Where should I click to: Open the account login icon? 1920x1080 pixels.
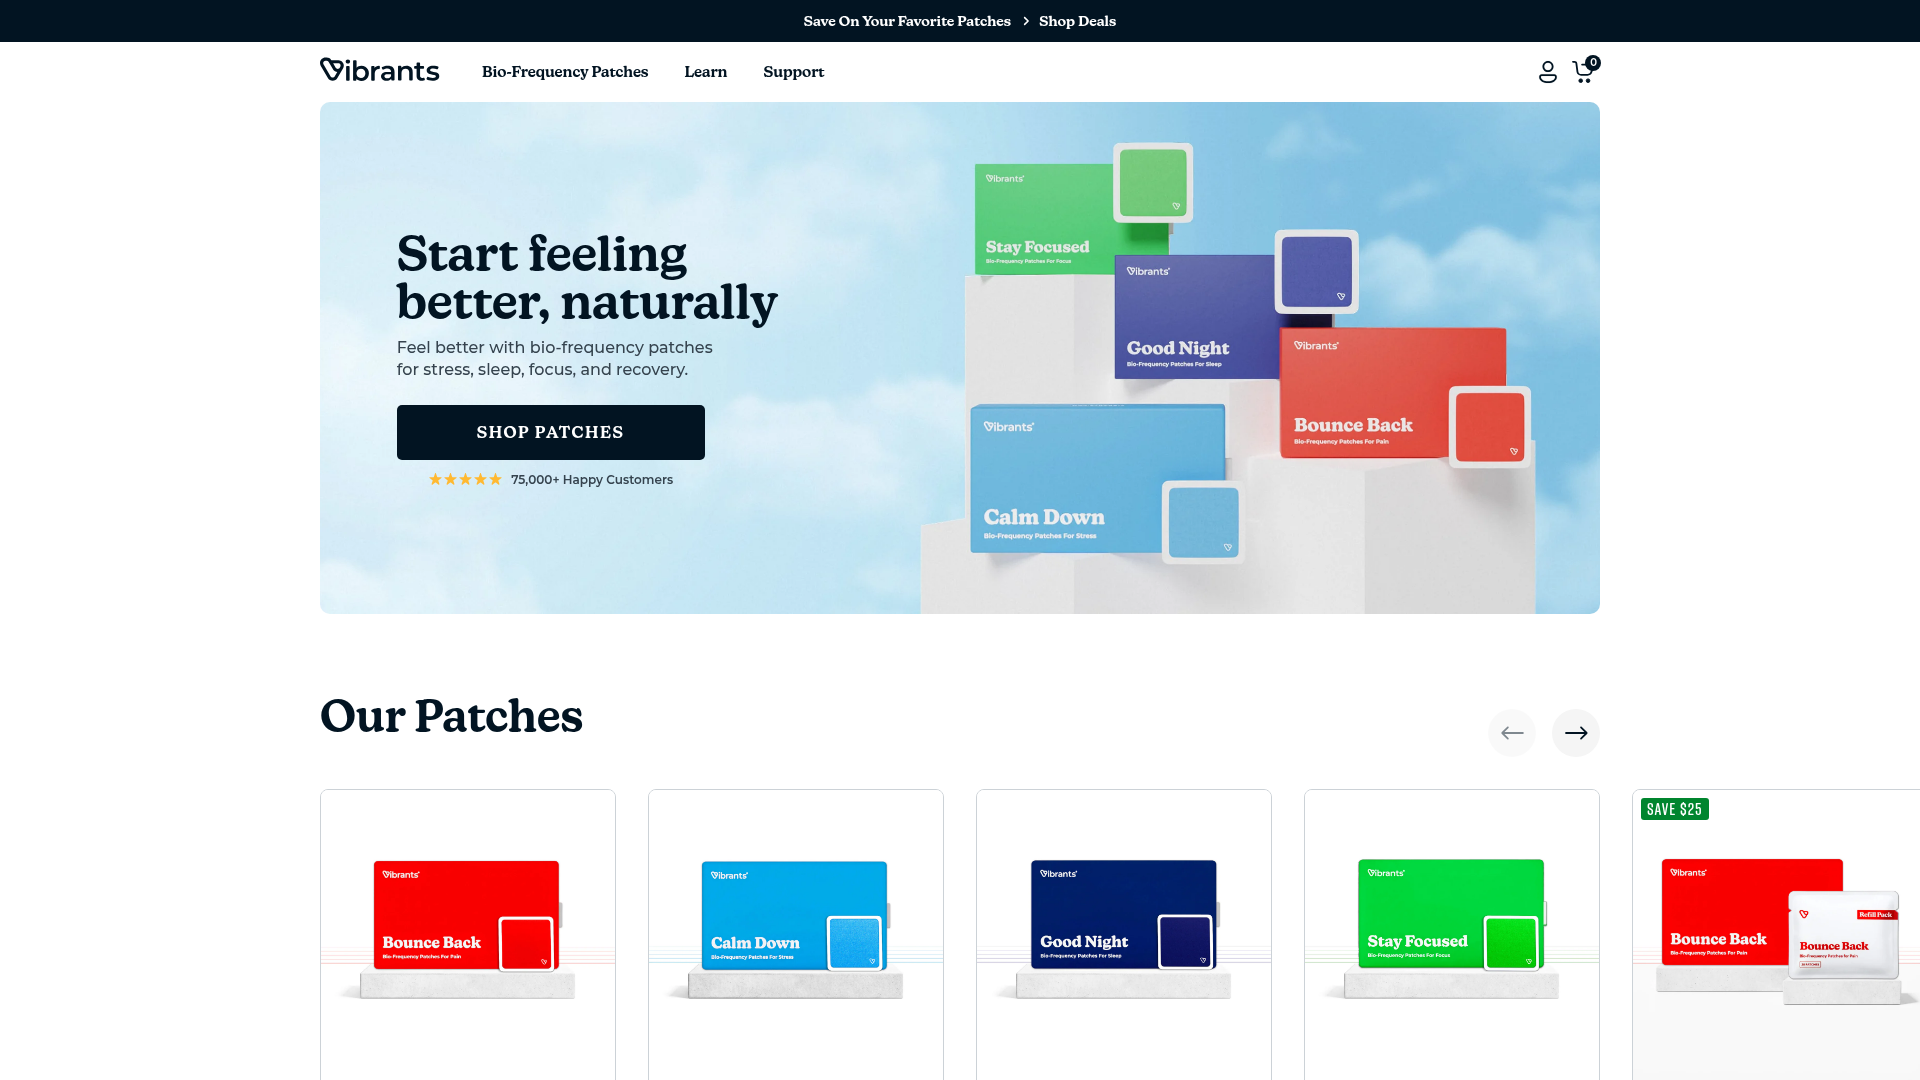coord(1547,71)
